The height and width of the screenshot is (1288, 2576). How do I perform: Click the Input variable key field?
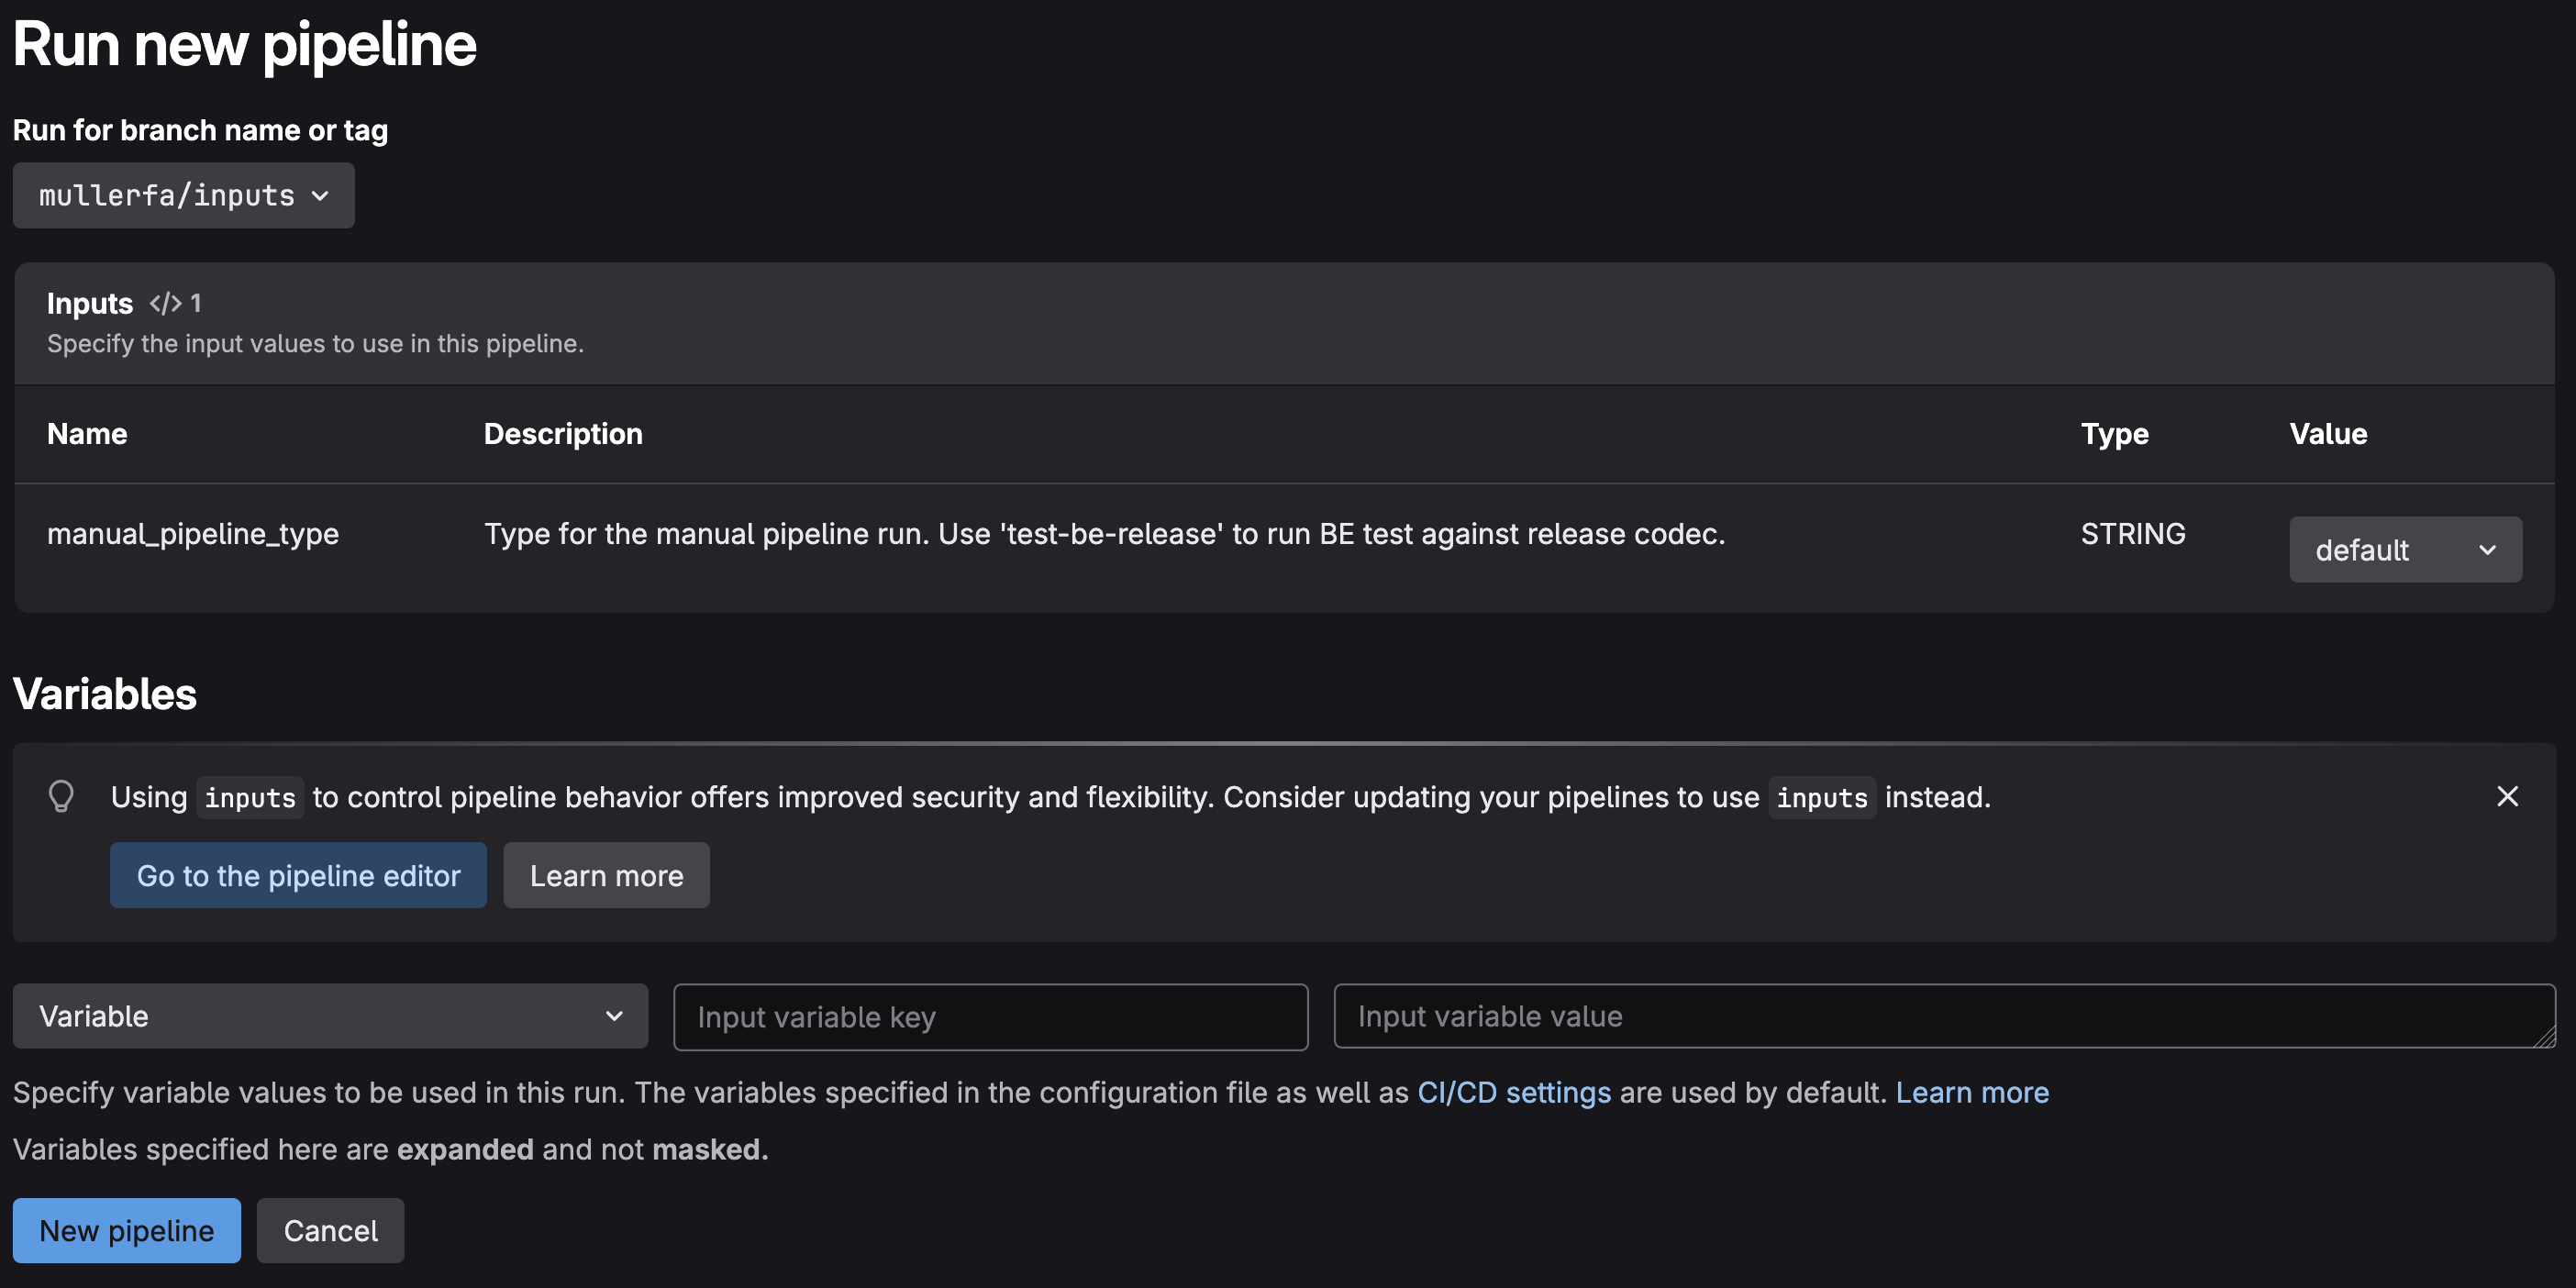coord(990,1017)
